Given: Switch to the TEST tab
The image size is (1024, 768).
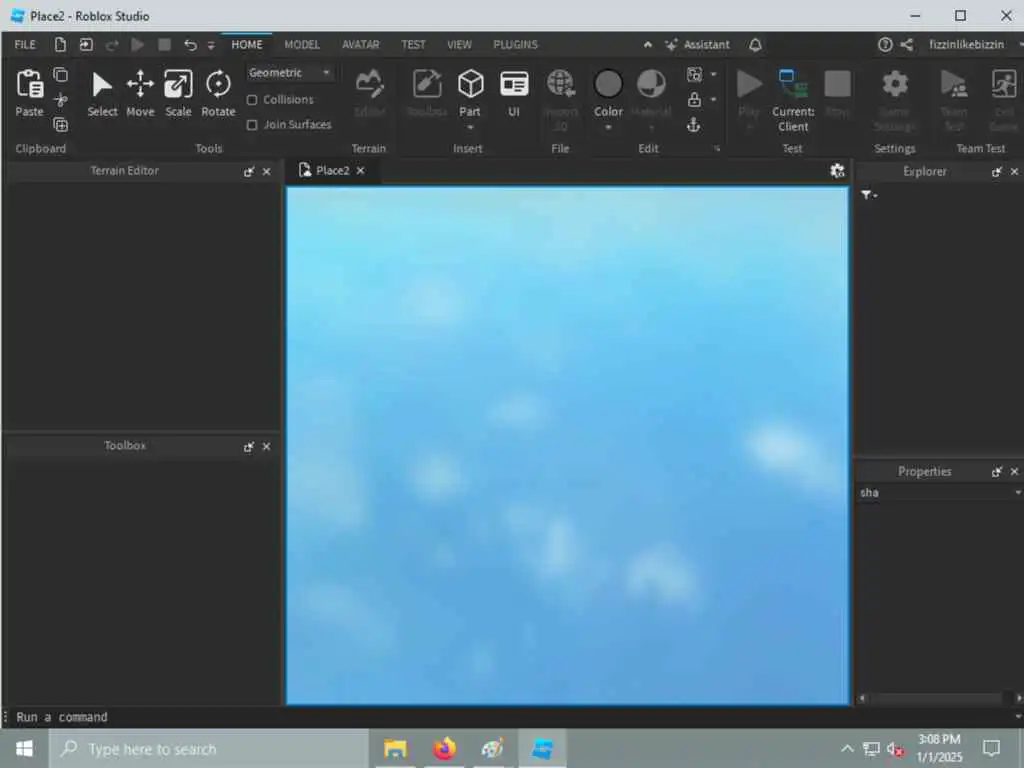Looking at the screenshot, I should pos(413,44).
